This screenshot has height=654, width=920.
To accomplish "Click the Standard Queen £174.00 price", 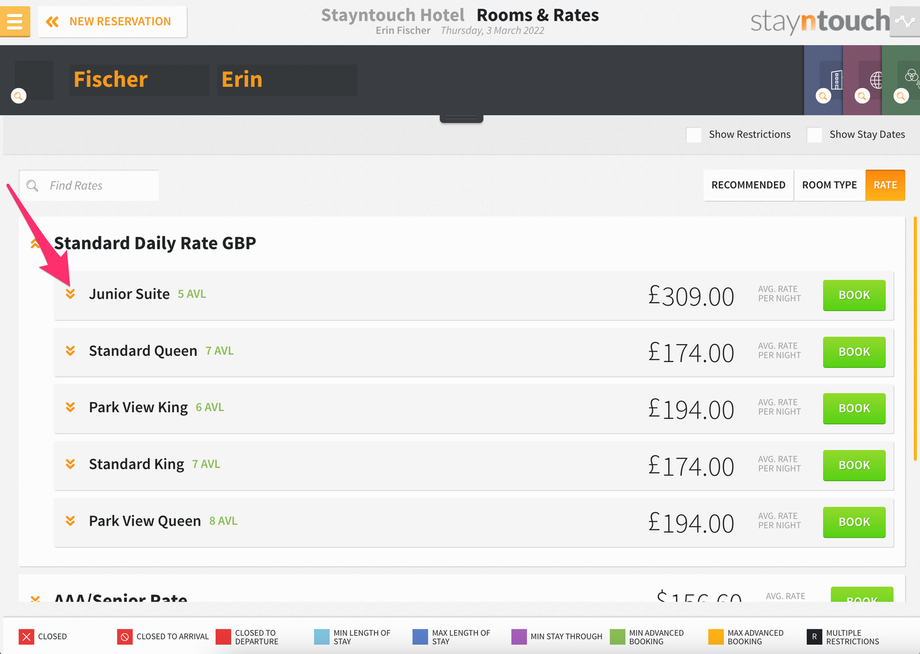I will (x=691, y=353).
